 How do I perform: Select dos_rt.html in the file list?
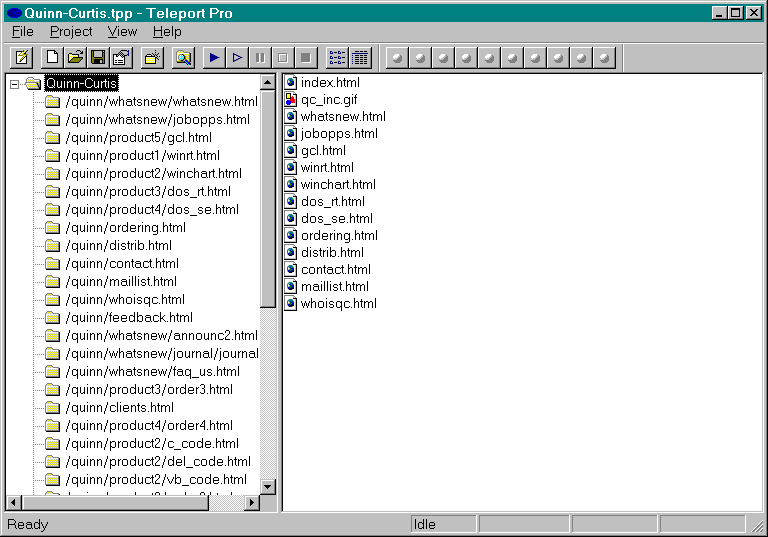(333, 201)
